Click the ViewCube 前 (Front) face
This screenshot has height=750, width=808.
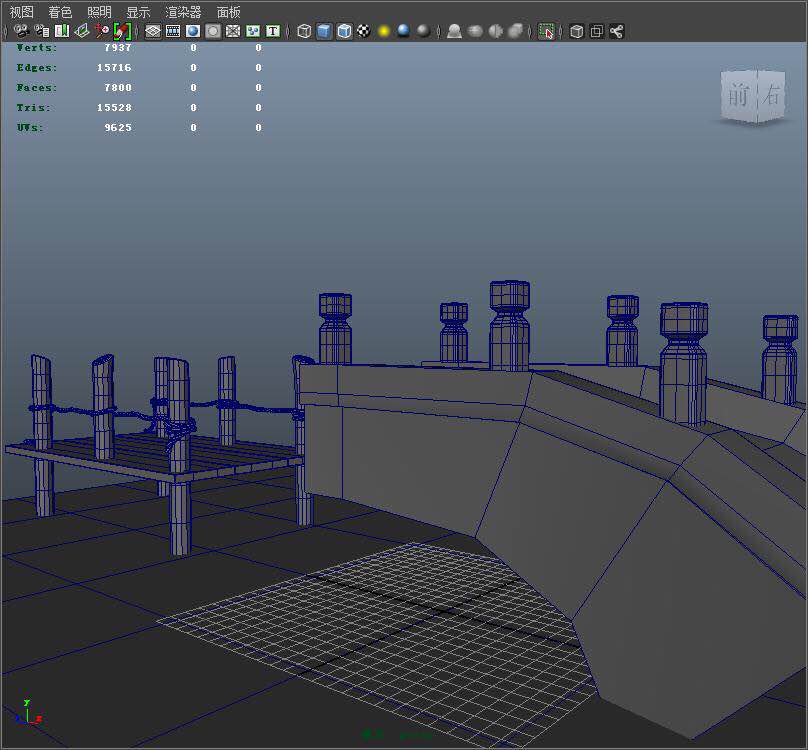click(x=738, y=96)
